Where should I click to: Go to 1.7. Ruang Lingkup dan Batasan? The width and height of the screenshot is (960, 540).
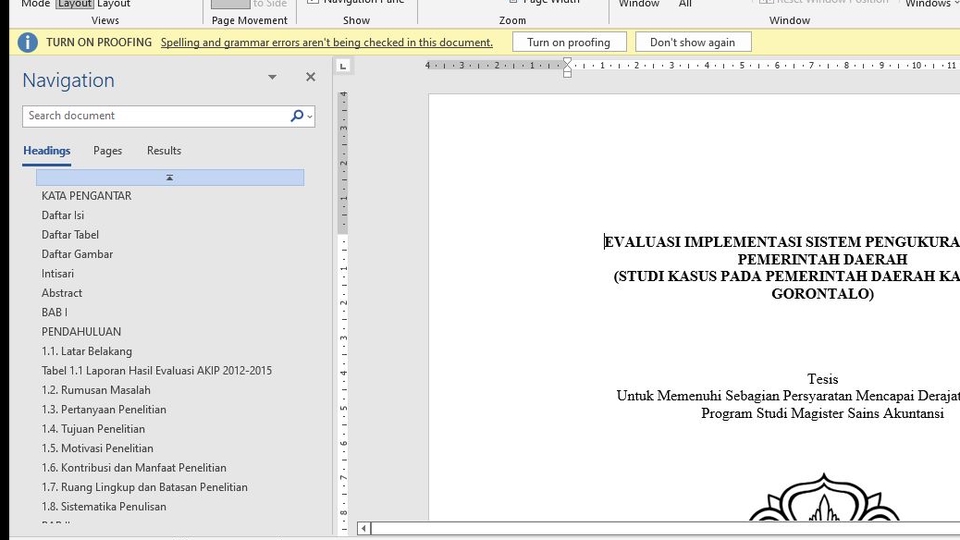pyautogui.click(x=144, y=487)
